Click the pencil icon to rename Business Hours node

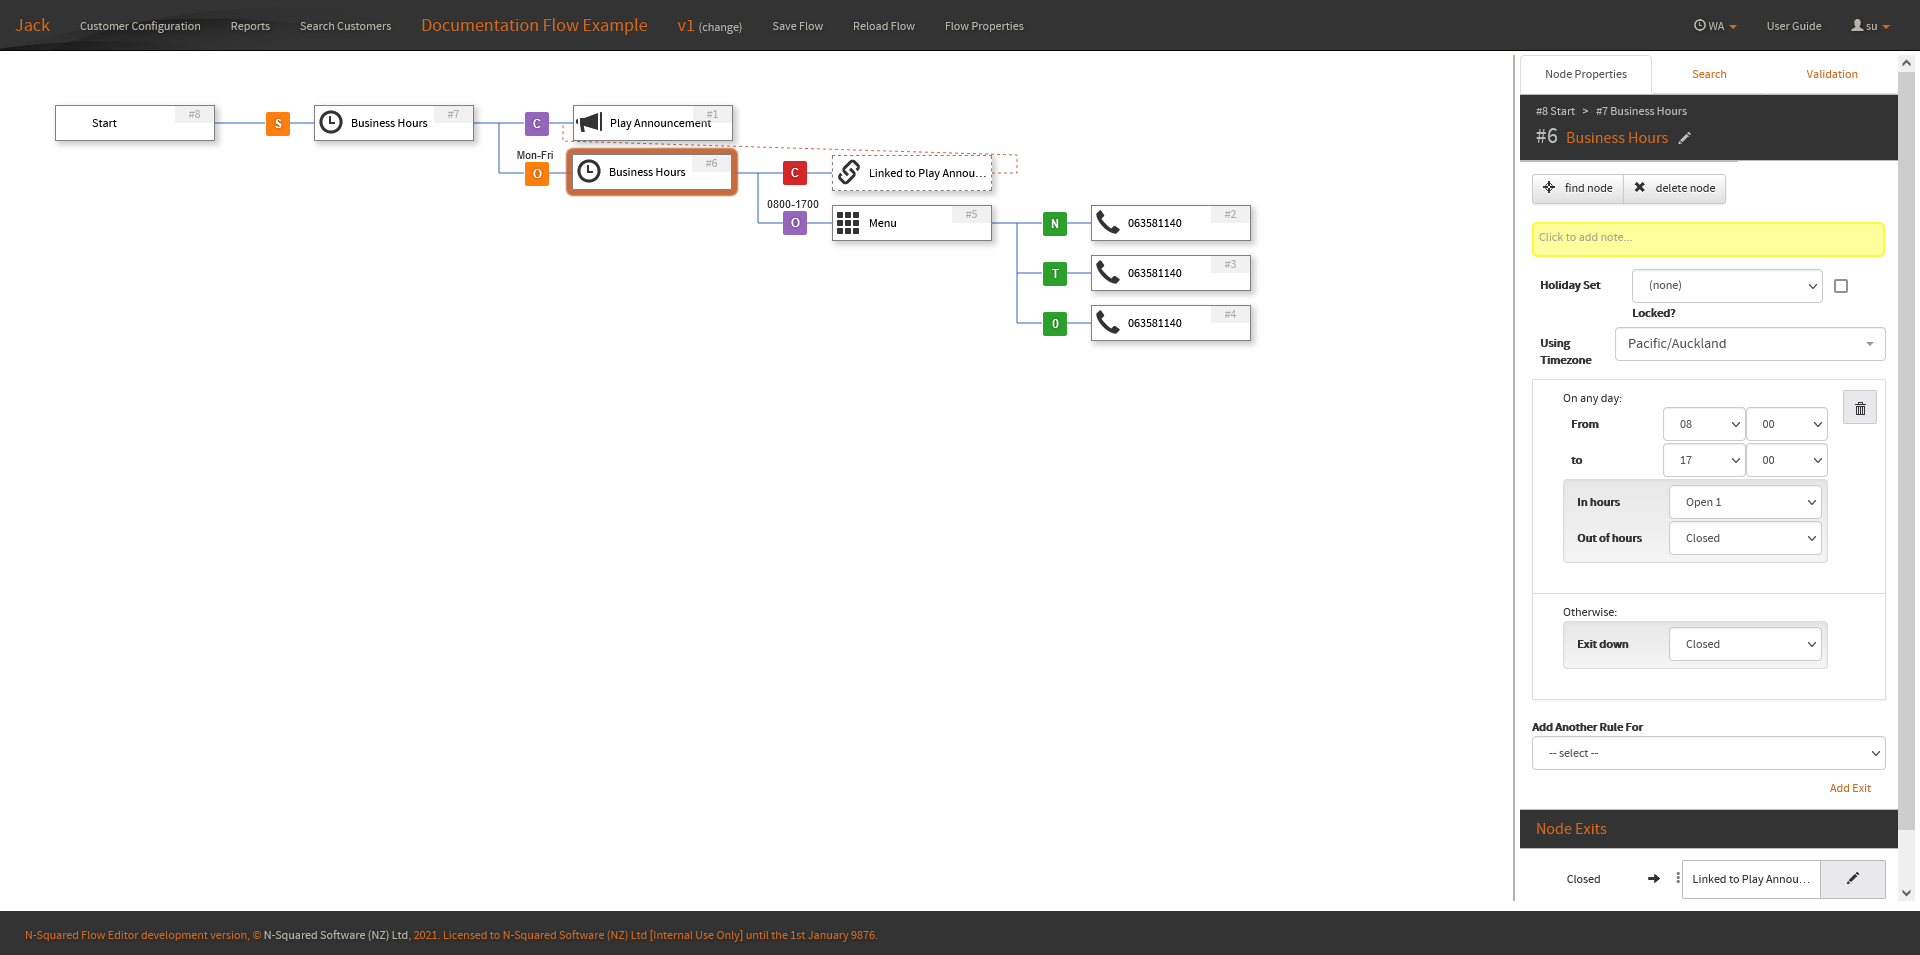(x=1686, y=138)
